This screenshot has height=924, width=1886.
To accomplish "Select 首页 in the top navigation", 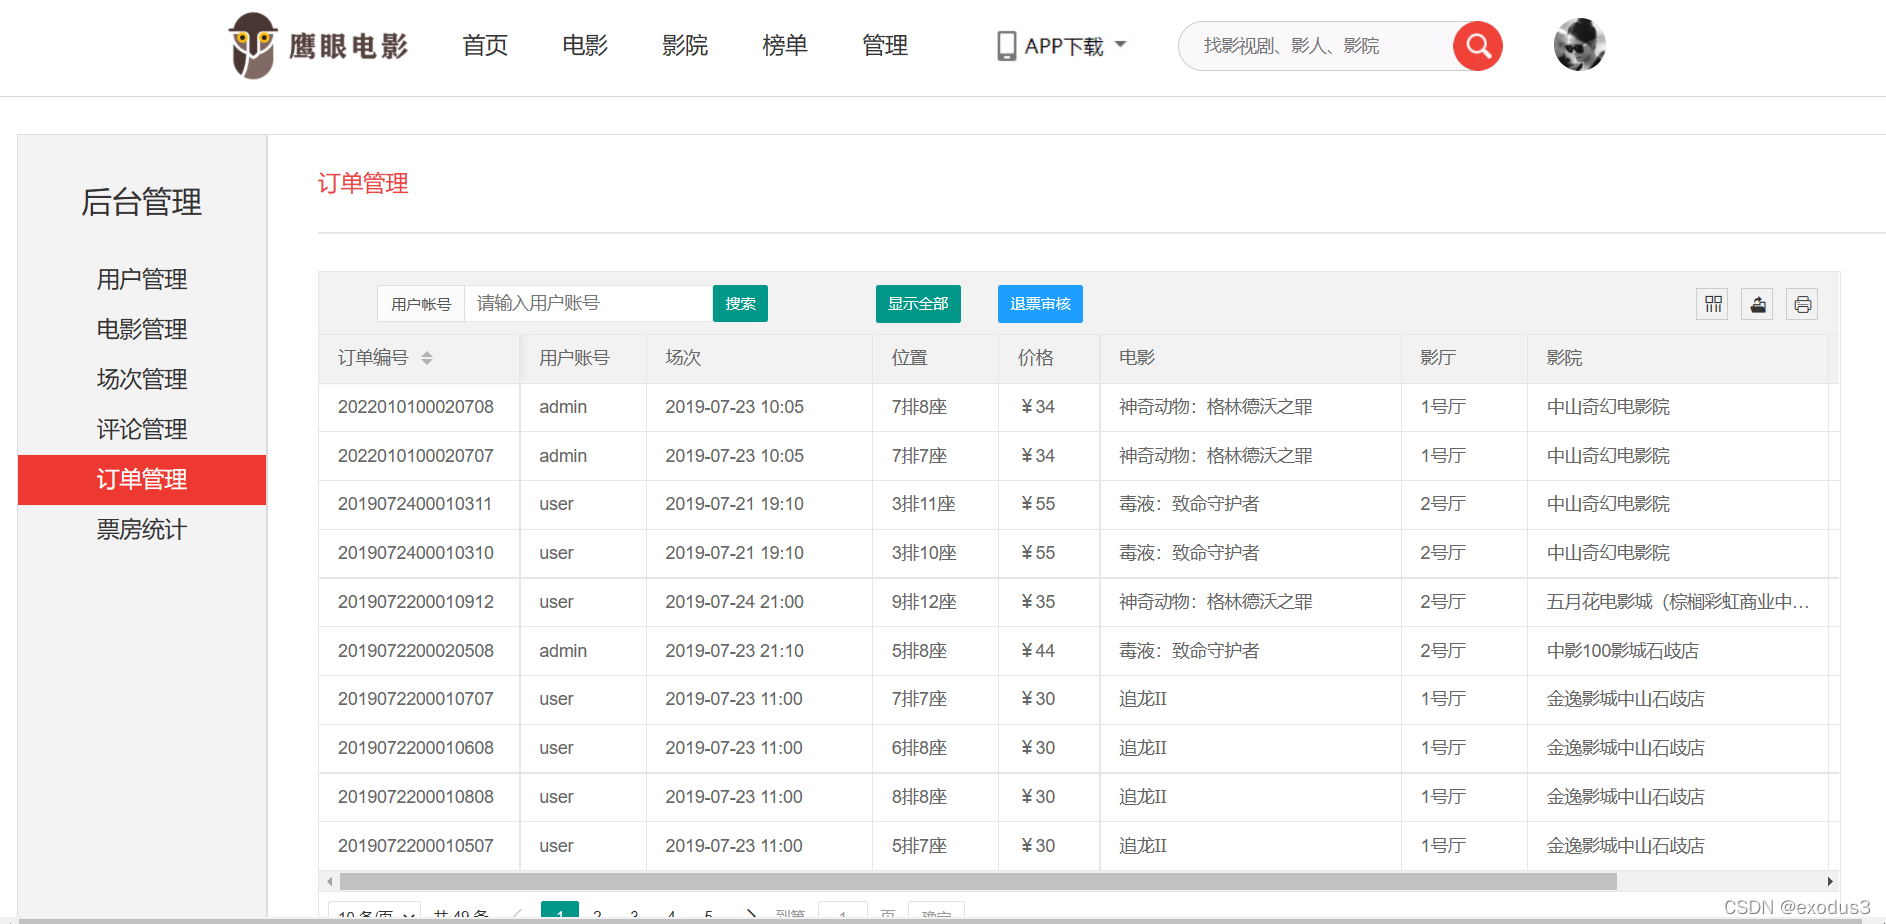I will click(x=484, y=45).
